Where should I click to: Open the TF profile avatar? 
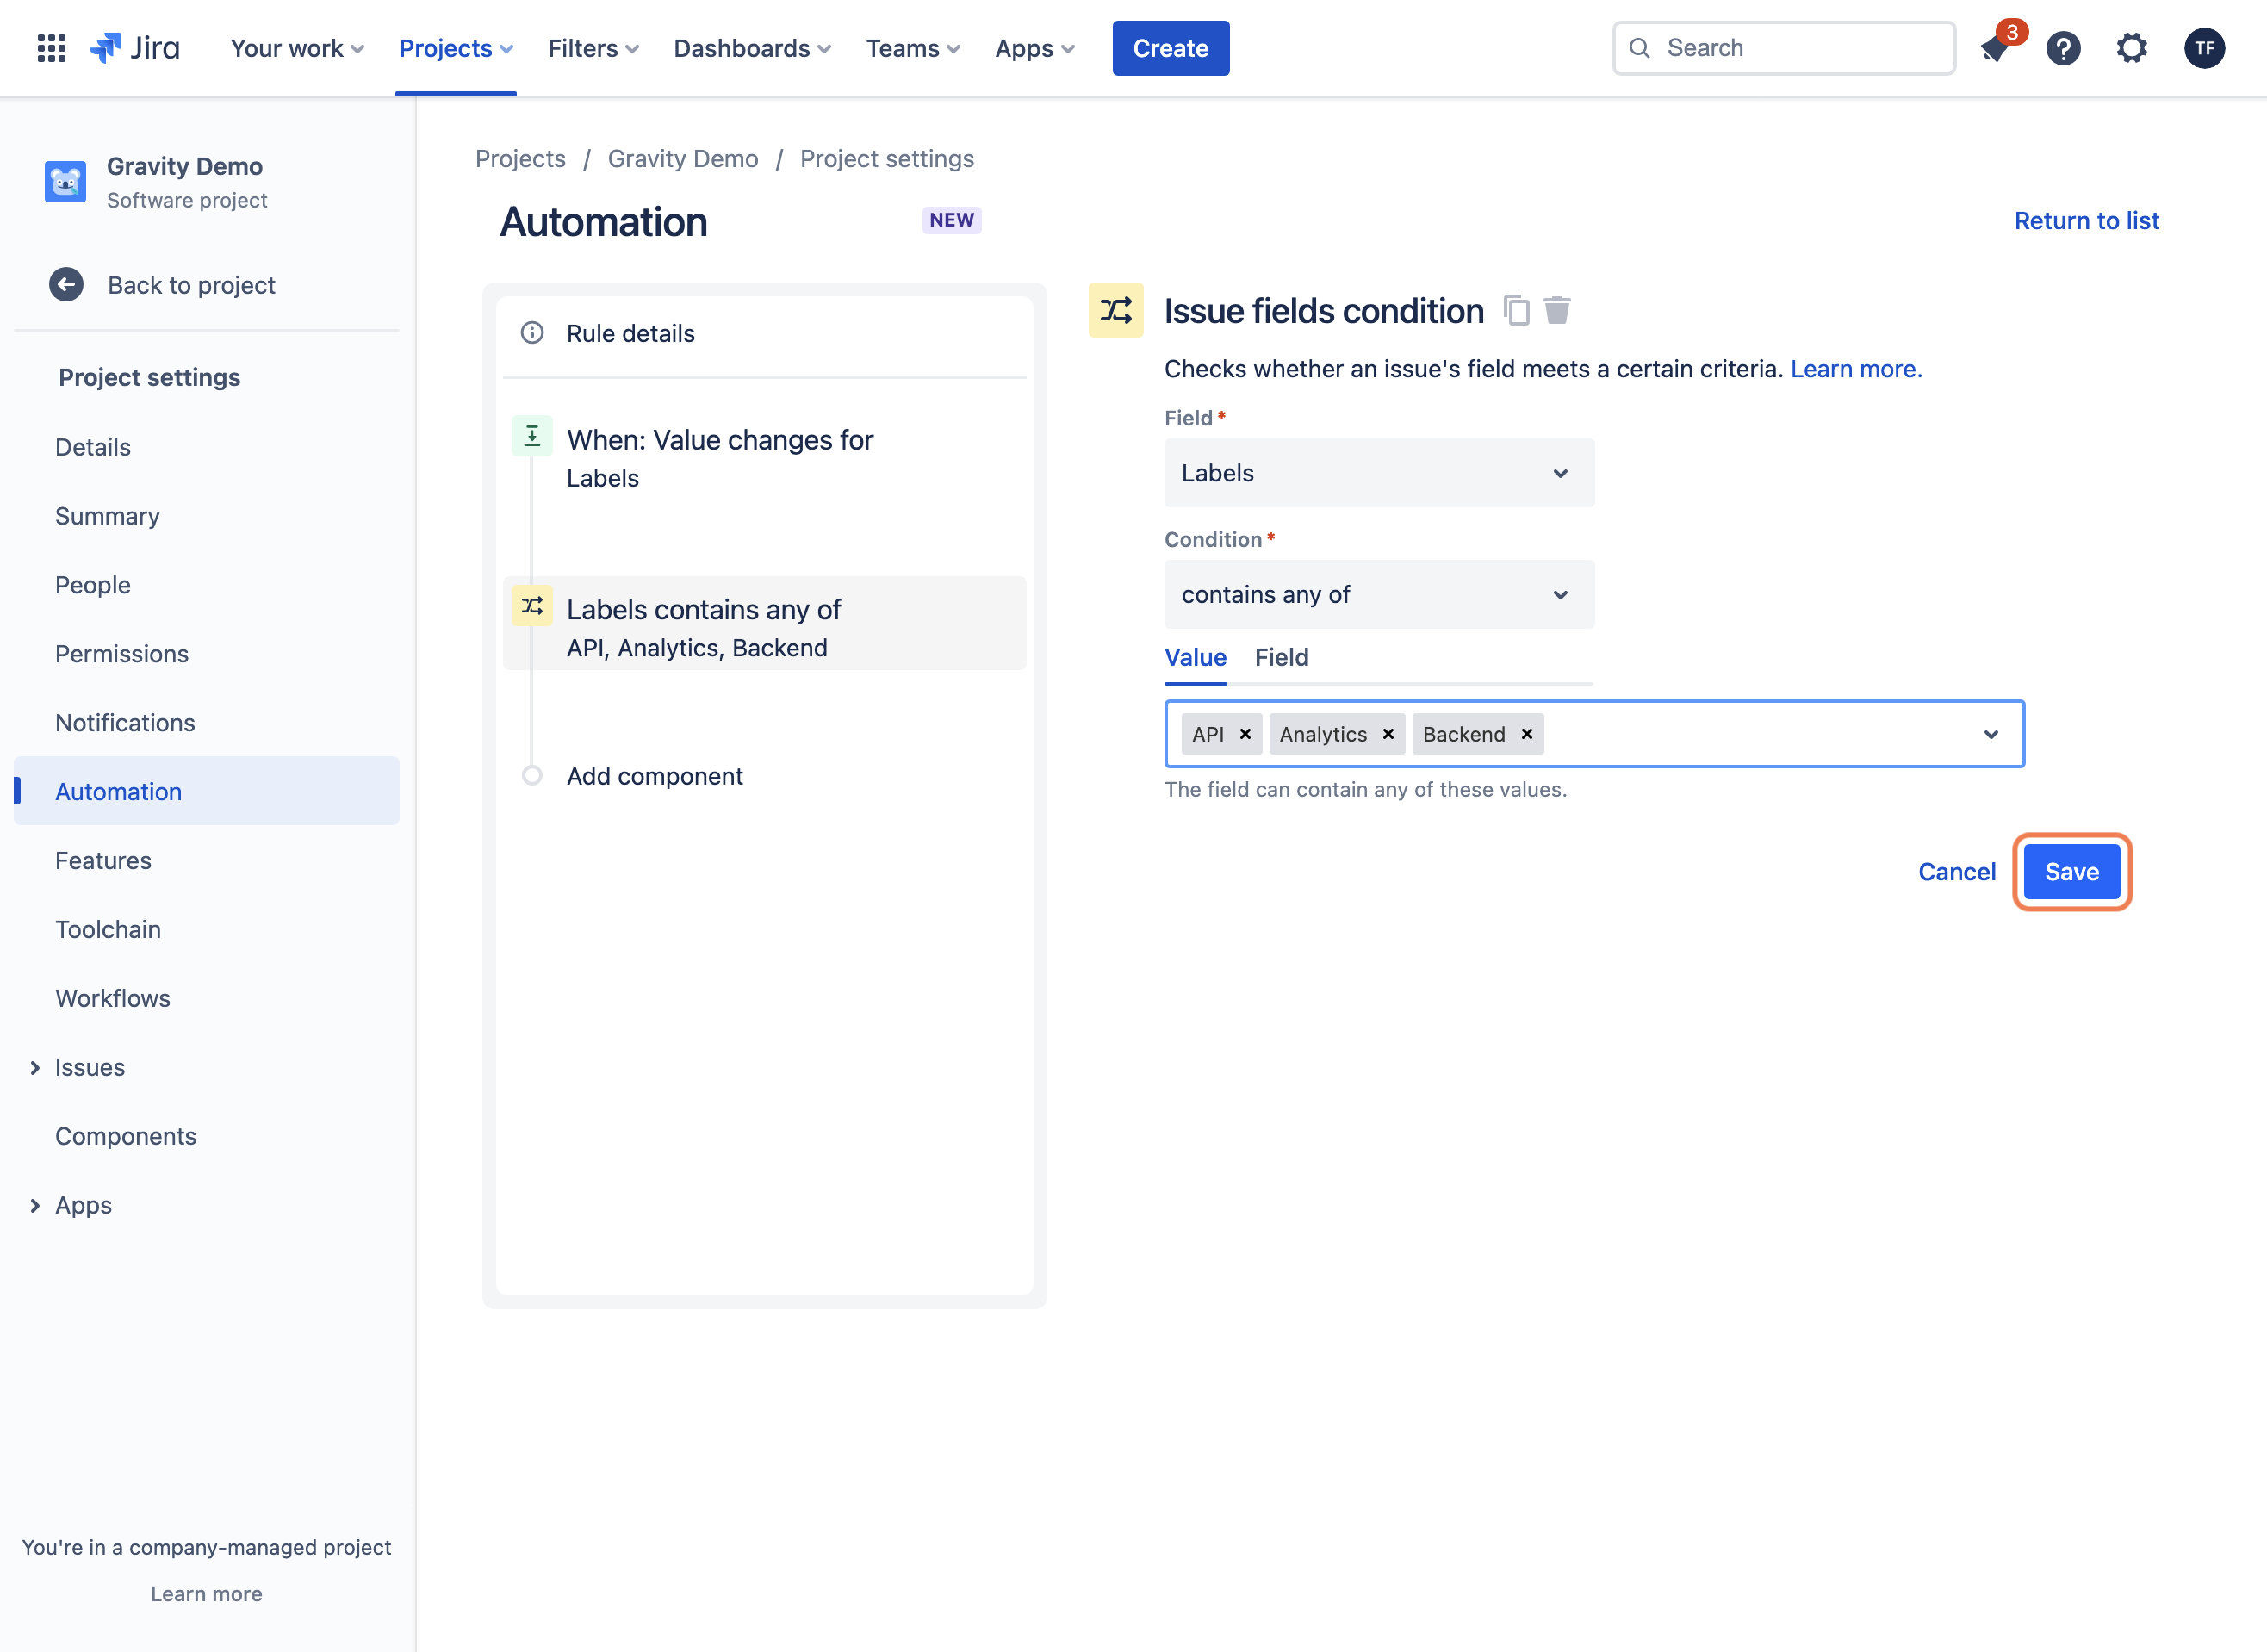point(2204,48)
